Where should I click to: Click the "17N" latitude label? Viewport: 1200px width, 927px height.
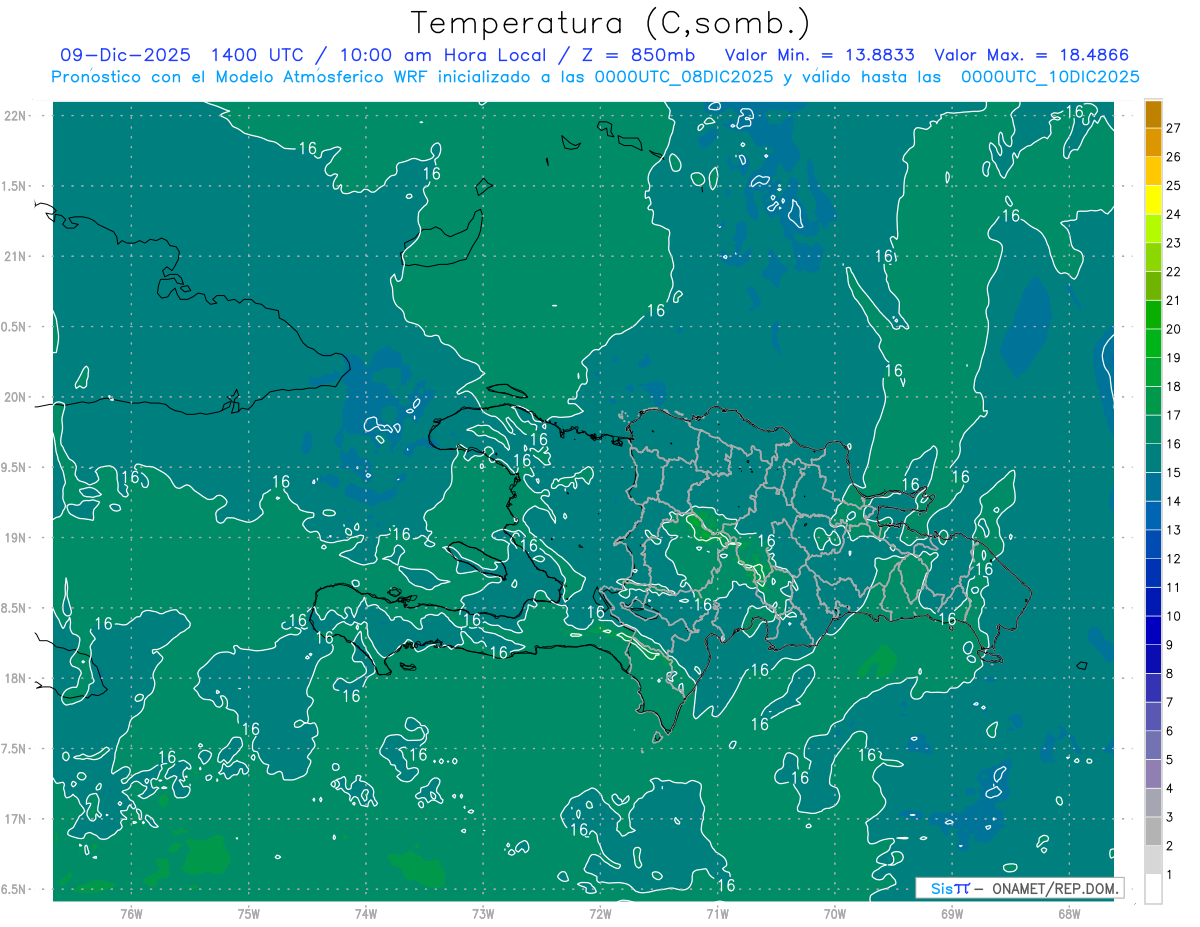16,819
